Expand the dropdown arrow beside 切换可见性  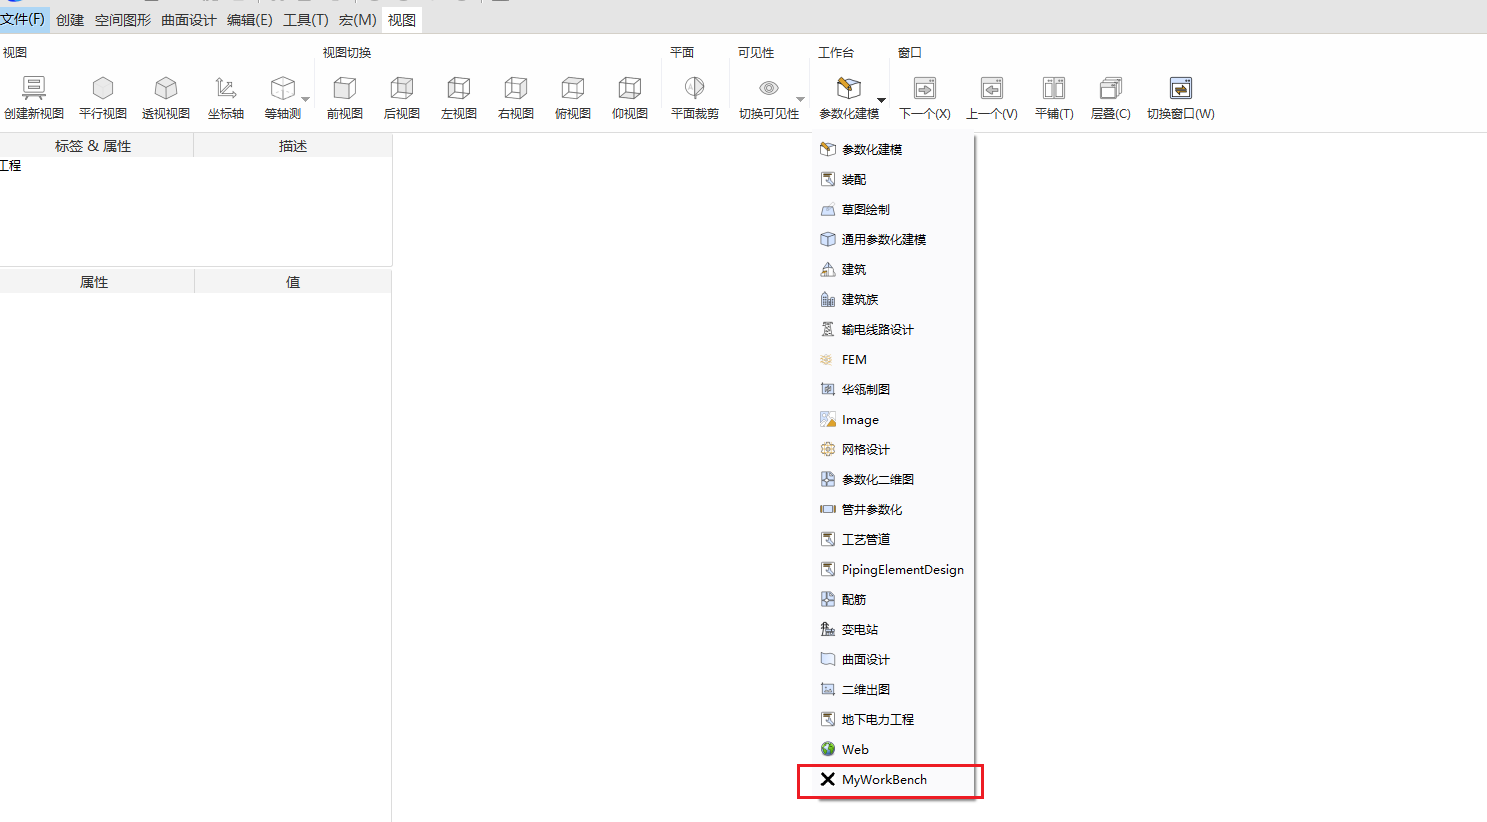[800, 100]
